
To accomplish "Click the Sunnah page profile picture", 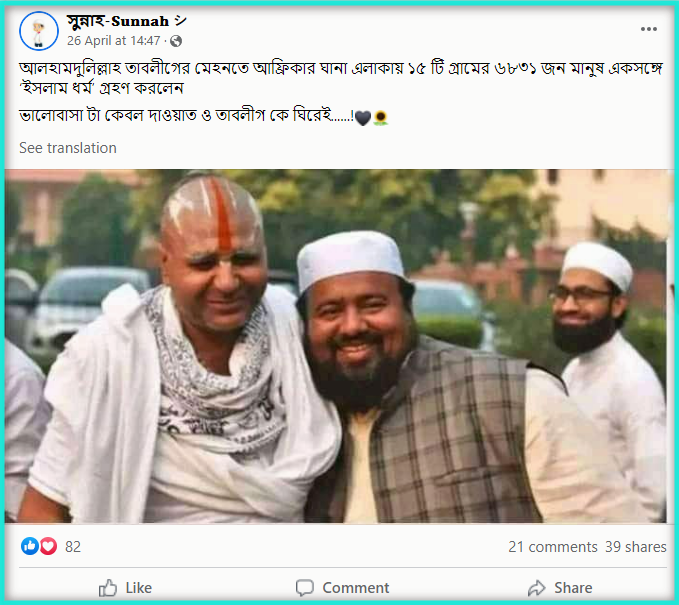I will [x=39, y=31].
